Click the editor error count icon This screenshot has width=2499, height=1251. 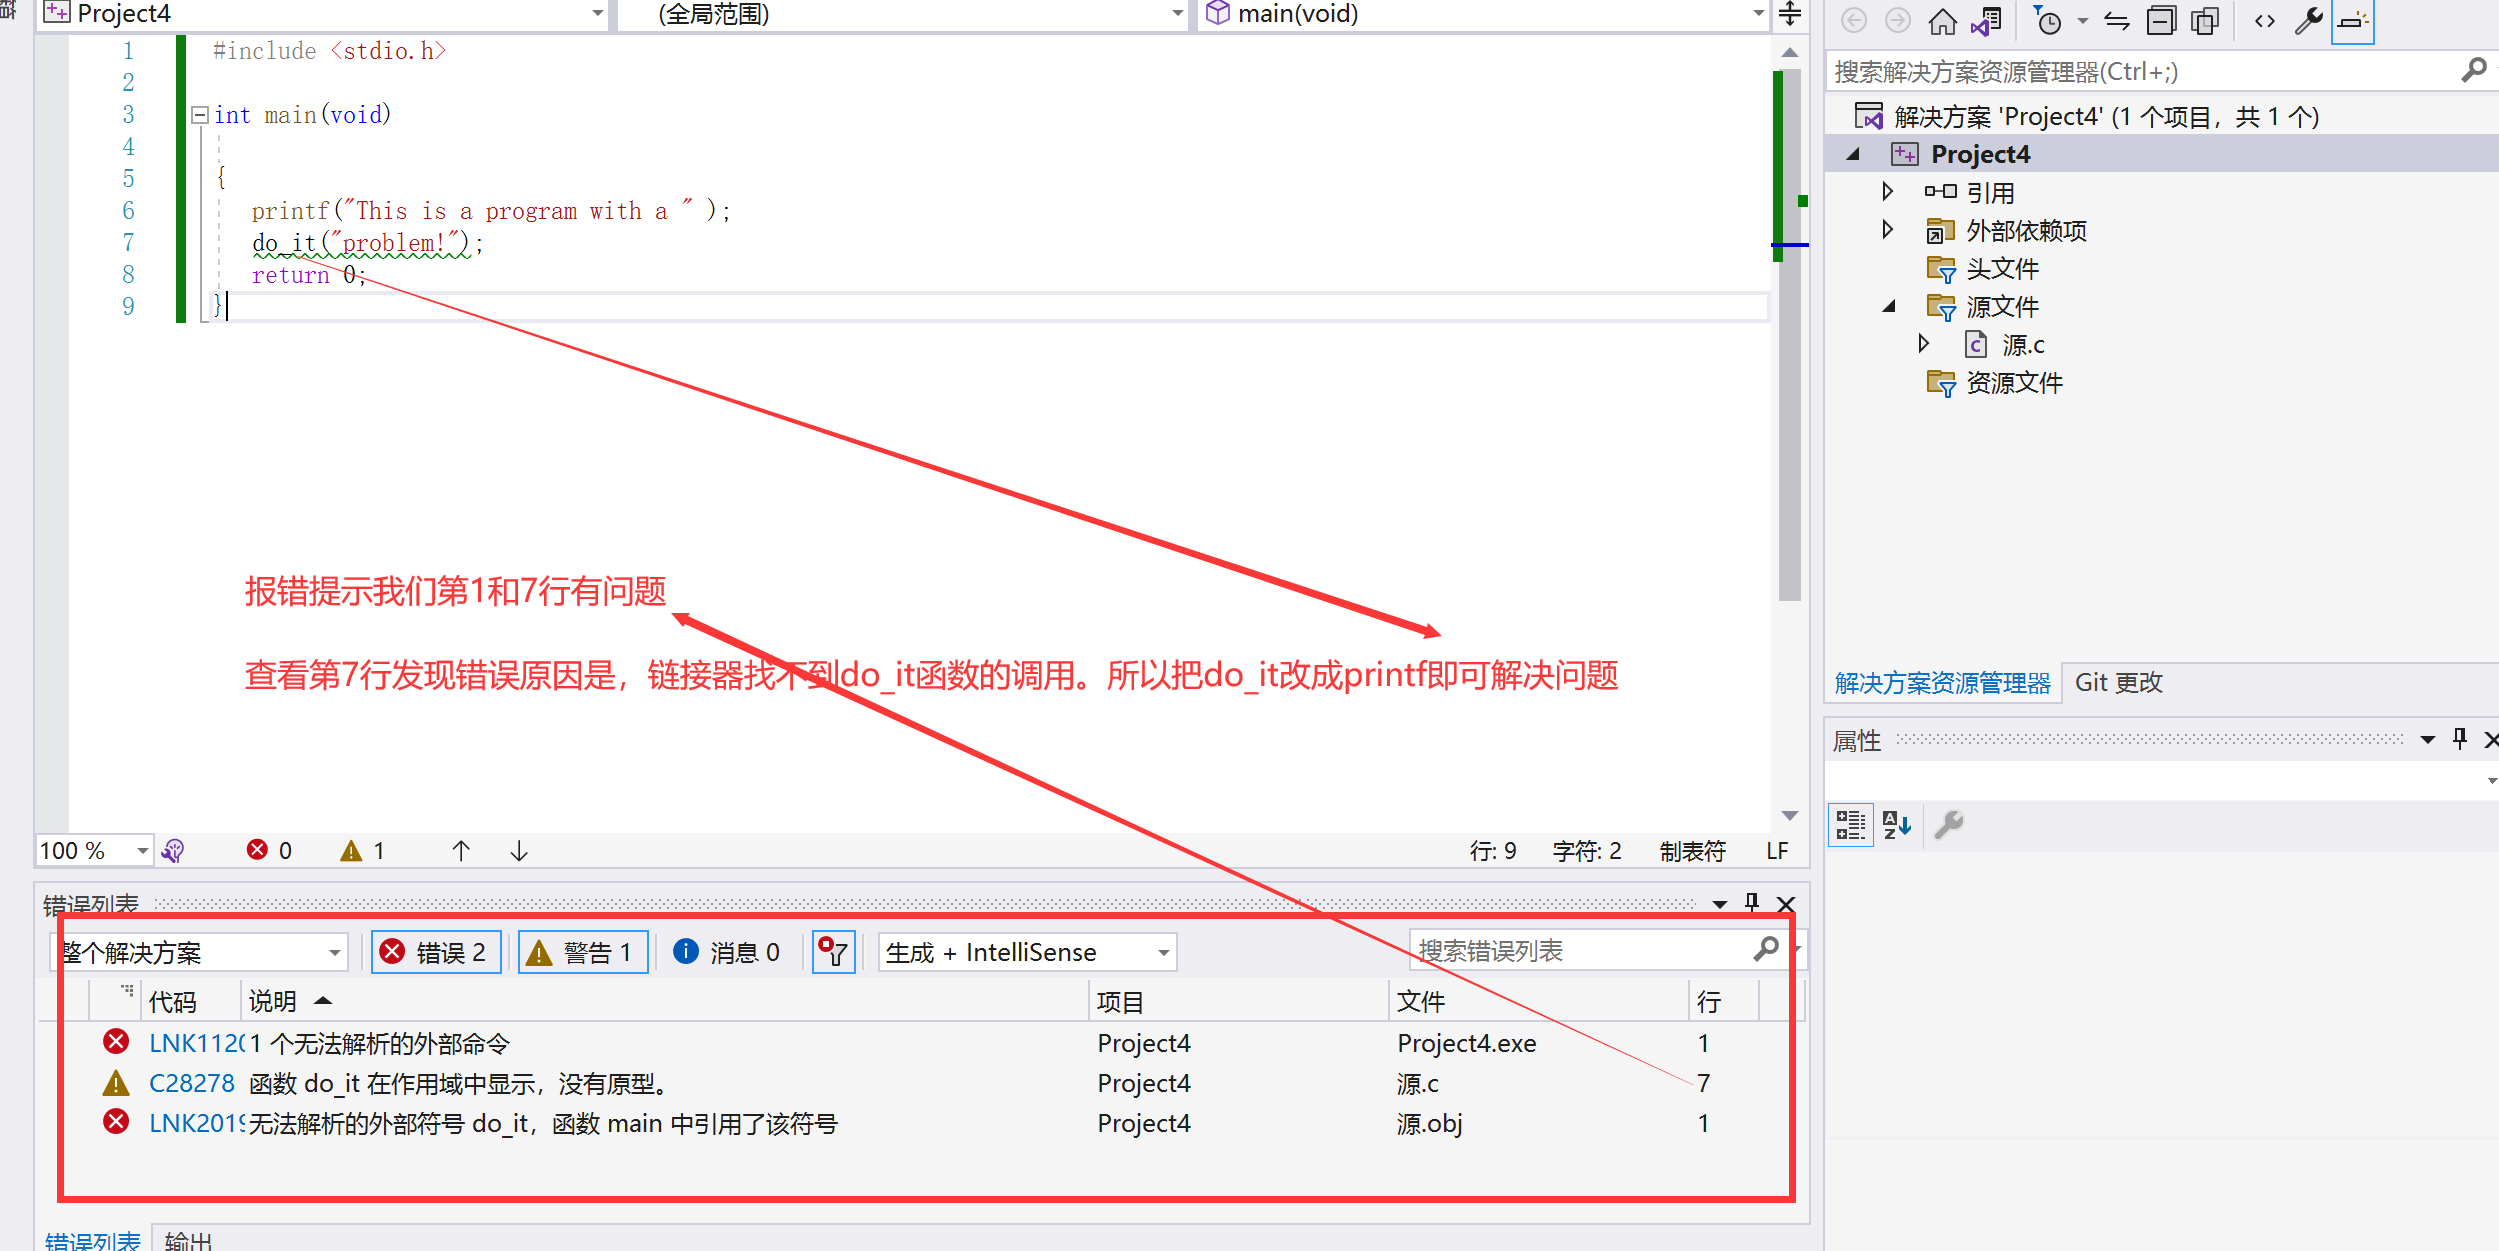tap(258, 850)
